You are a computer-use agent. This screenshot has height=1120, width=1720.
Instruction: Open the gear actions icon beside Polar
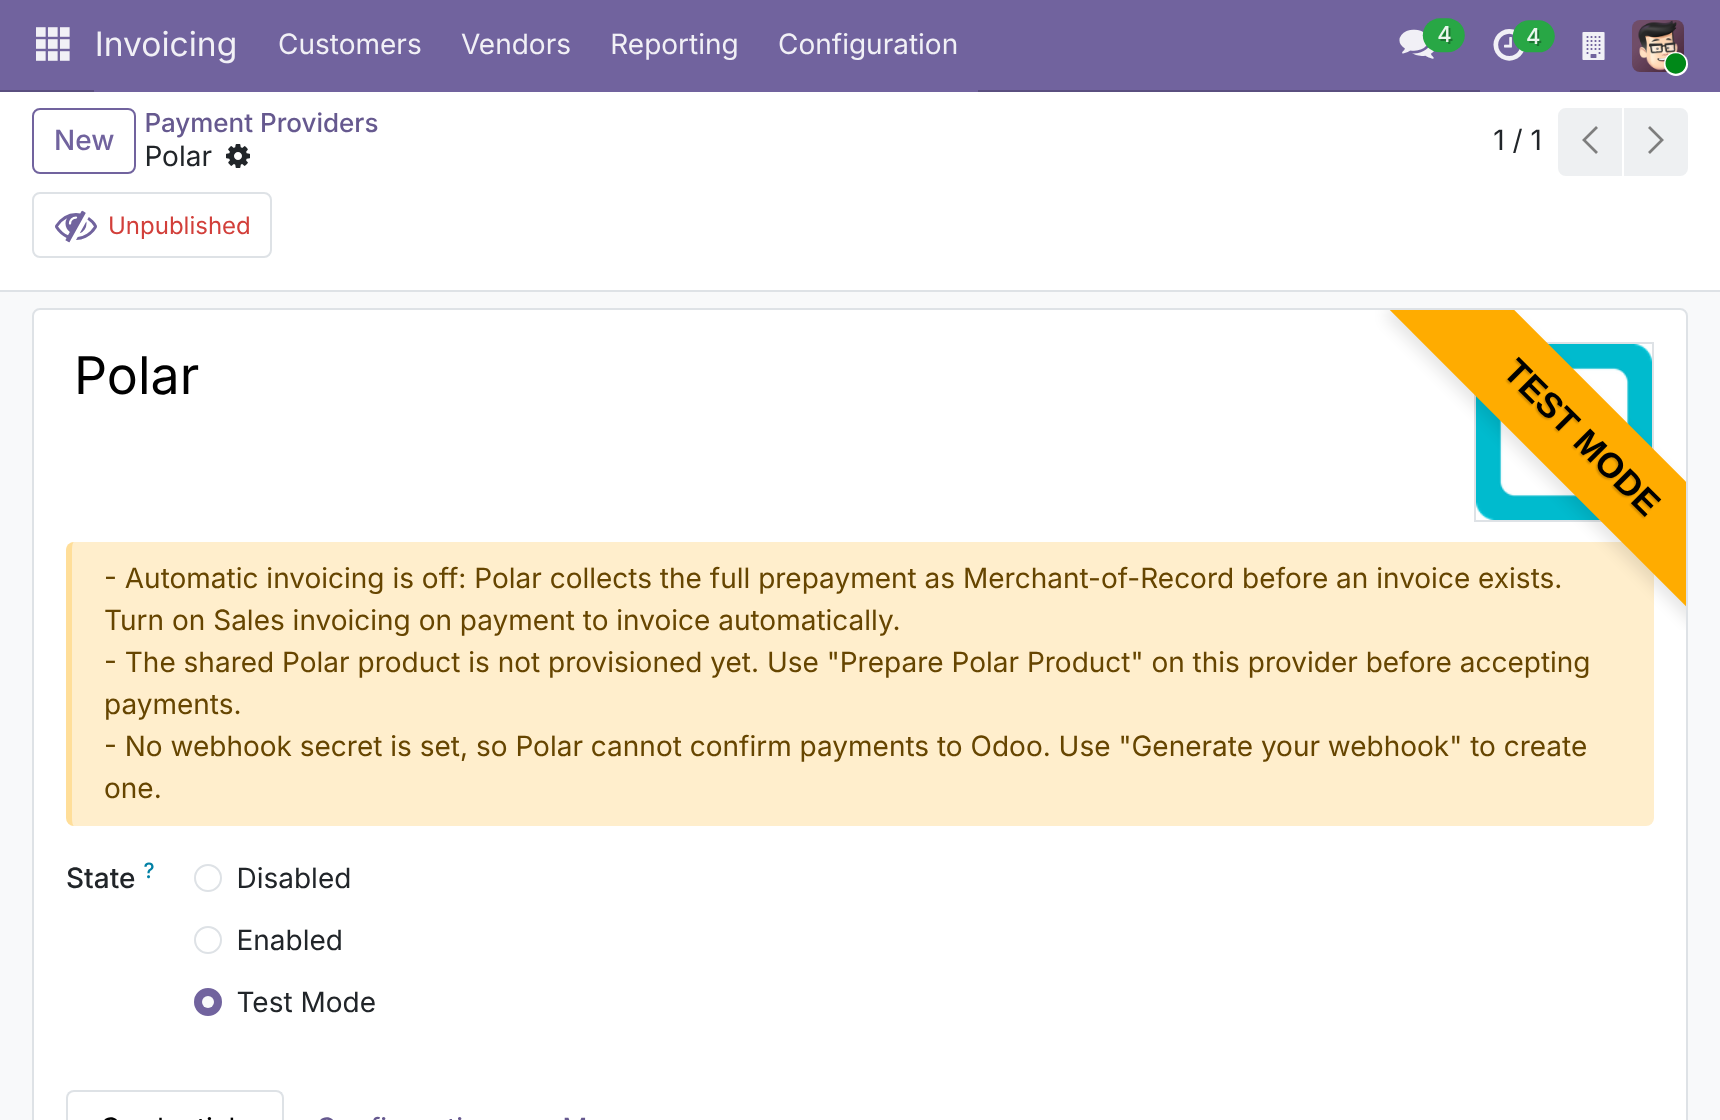pos(238,156)
